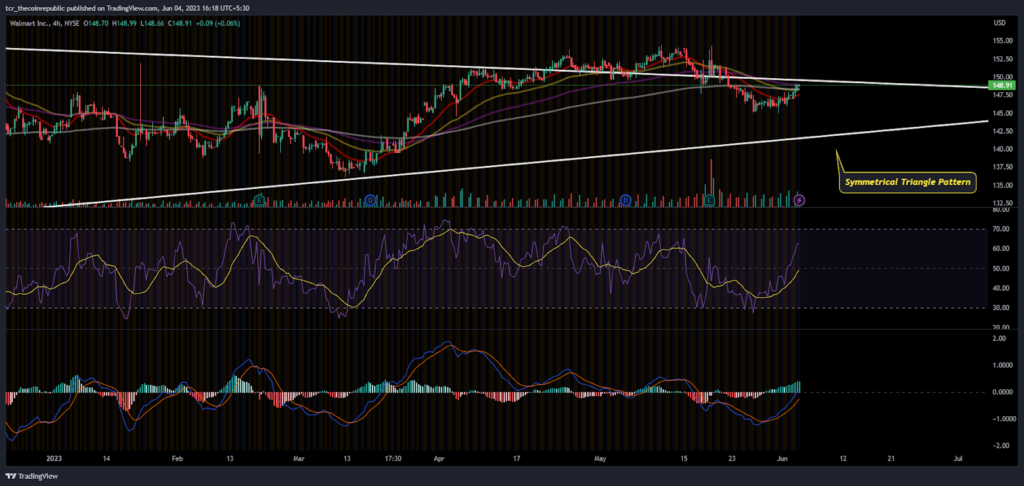Screen dimensions: 1024x486
Task: Click the 142.50 price axis label
Action: (x=1001, y=131)
